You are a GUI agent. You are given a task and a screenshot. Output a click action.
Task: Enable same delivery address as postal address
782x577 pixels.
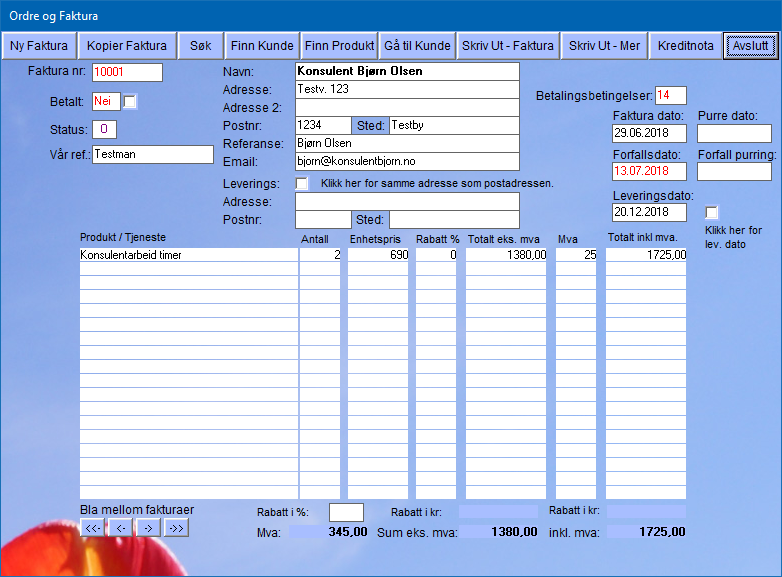pos(302,183)
